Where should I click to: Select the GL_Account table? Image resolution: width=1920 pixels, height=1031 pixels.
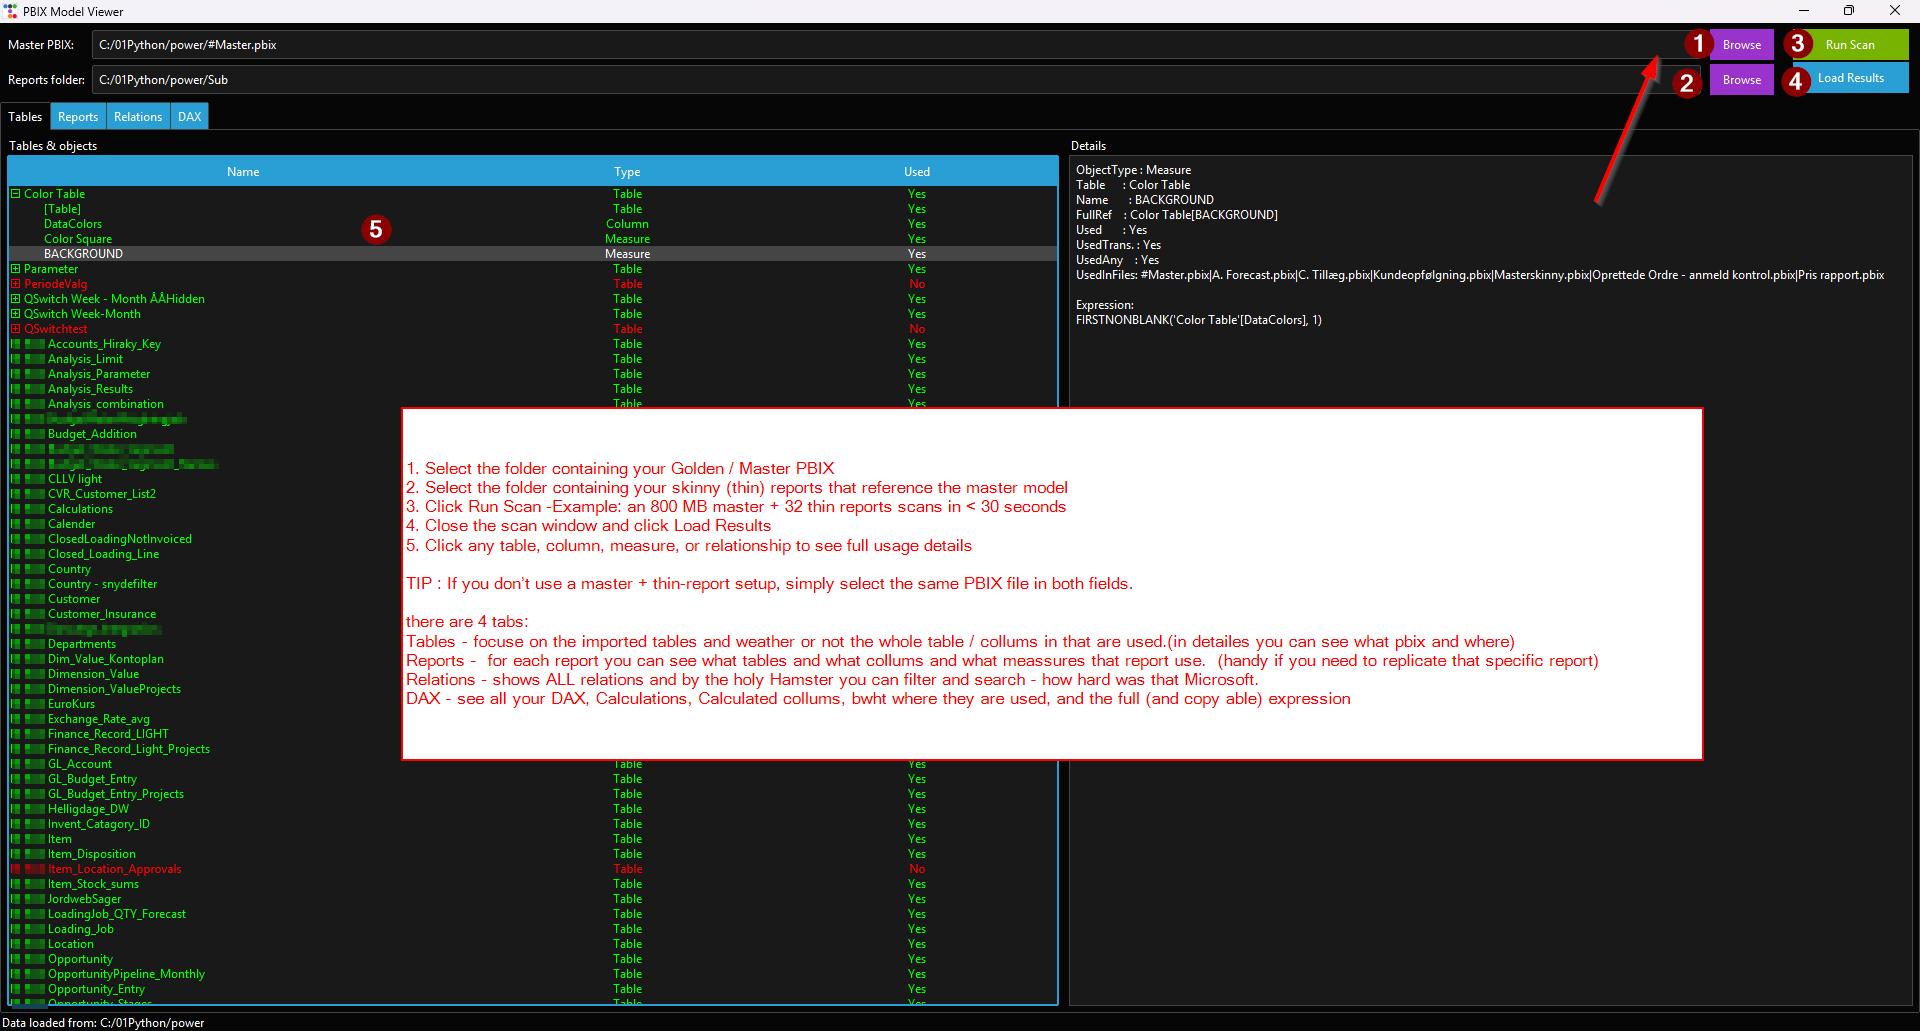[80, 764]
